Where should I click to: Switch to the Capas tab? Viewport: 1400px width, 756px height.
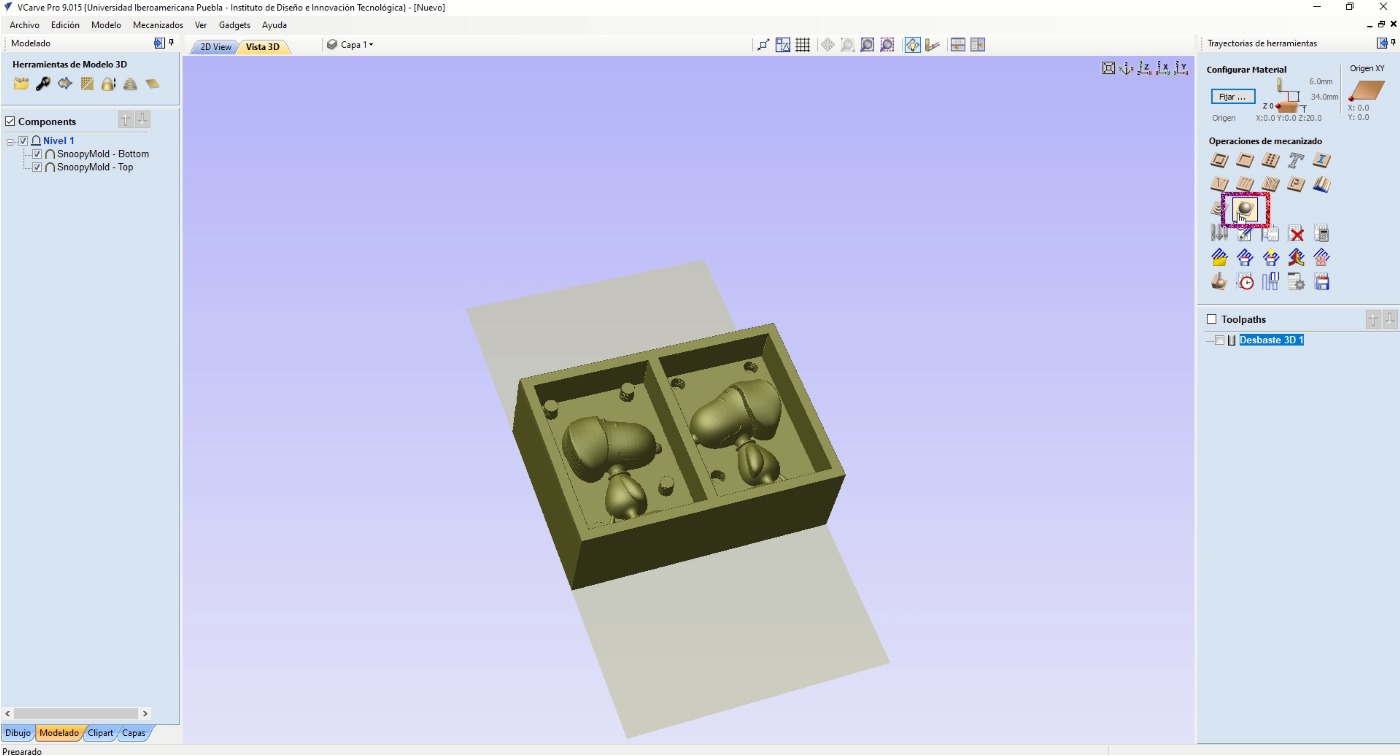[x=134, y=733]
